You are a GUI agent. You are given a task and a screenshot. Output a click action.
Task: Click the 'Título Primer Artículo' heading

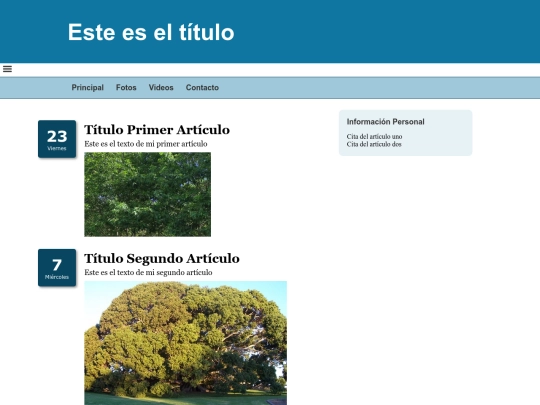pos(157,130)
